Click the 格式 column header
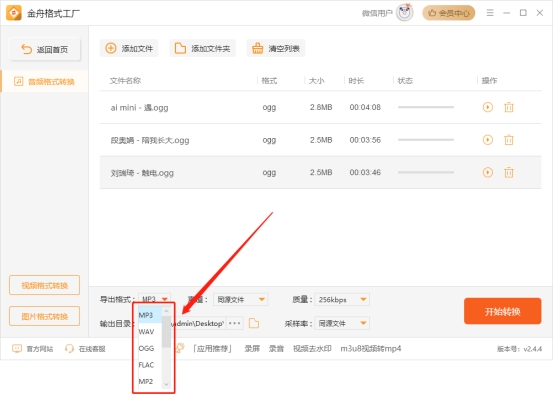554x395 pixels. point(269,81)
